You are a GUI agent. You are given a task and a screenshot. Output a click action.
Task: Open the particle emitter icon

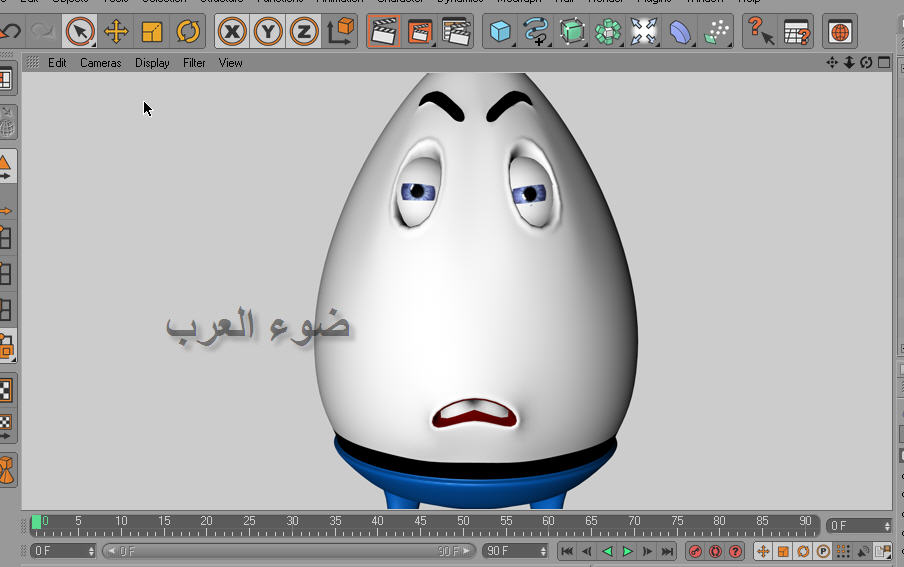717,31
